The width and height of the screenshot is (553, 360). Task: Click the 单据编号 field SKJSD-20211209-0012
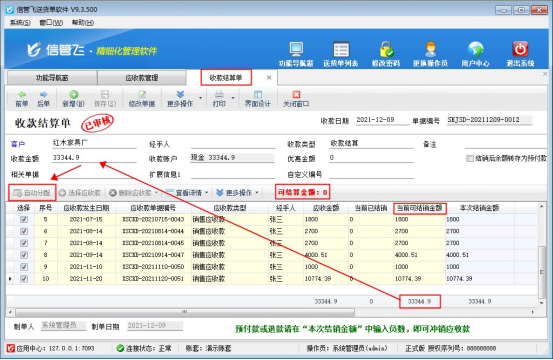pos(490,120)
